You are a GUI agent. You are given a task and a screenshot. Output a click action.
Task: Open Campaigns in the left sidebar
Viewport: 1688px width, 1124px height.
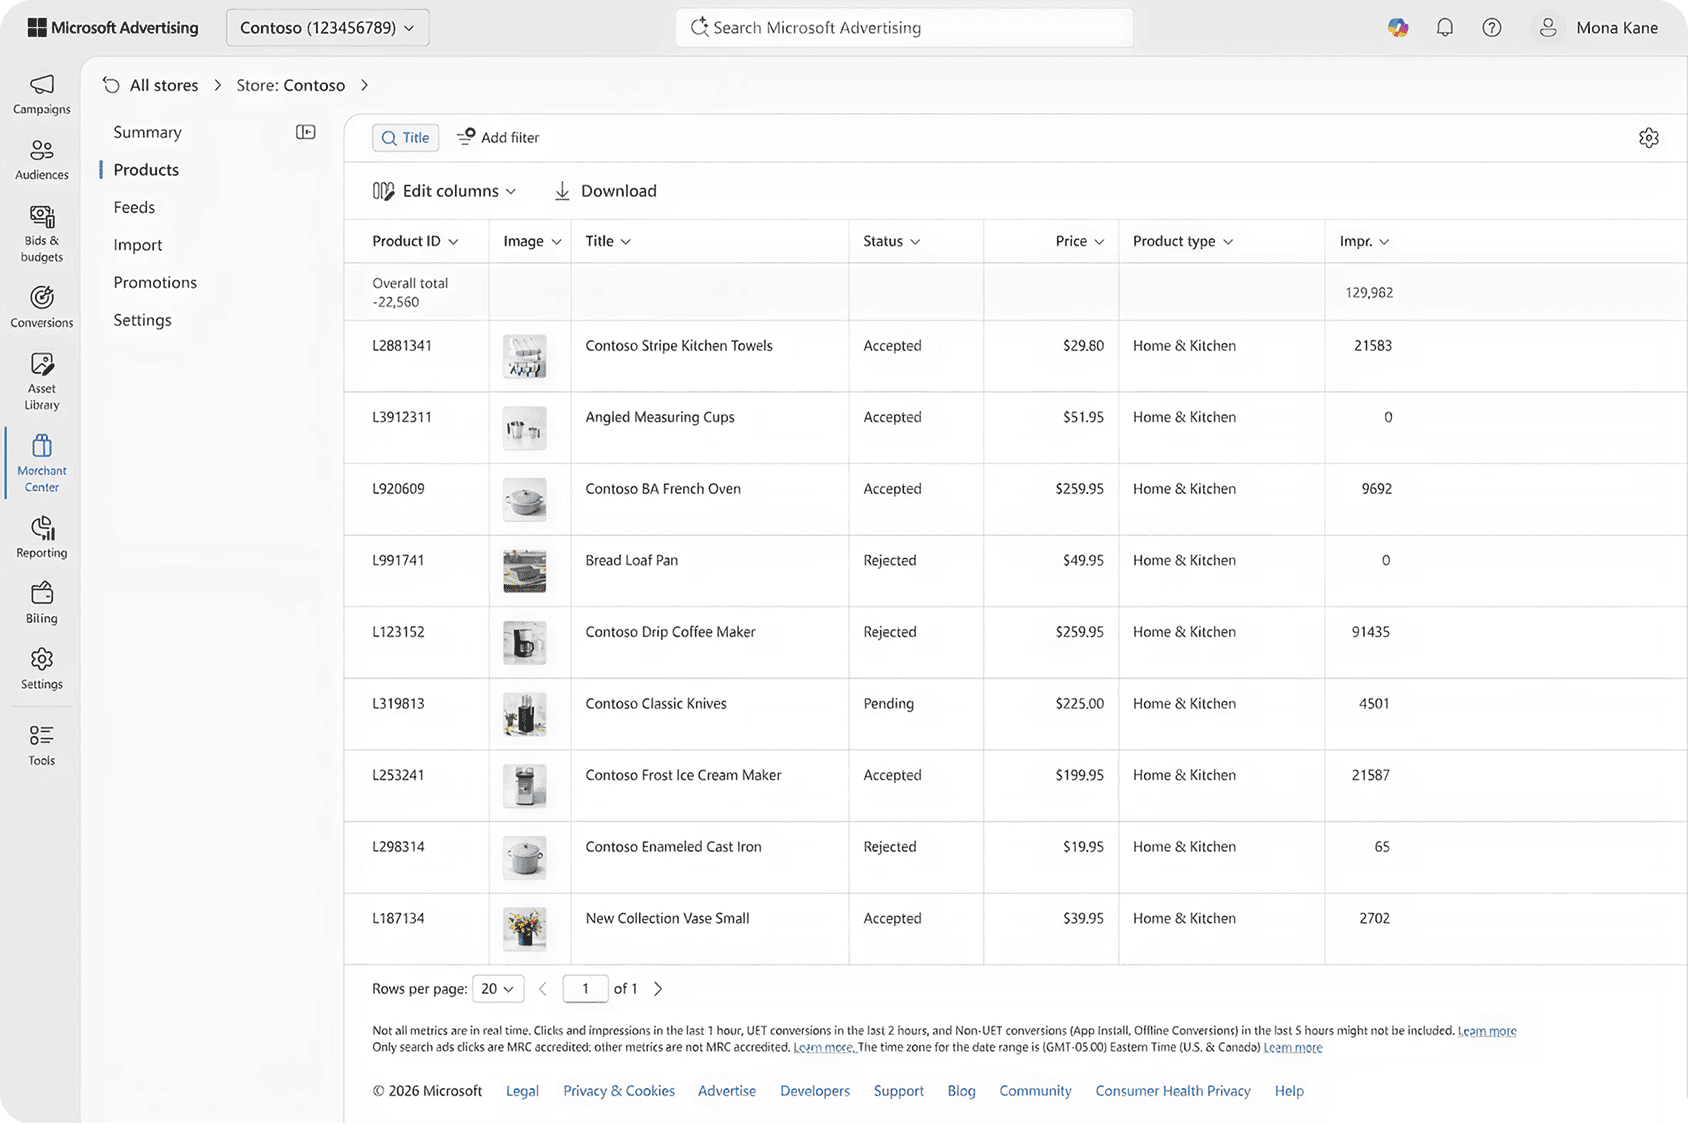(x=41, y=94)
